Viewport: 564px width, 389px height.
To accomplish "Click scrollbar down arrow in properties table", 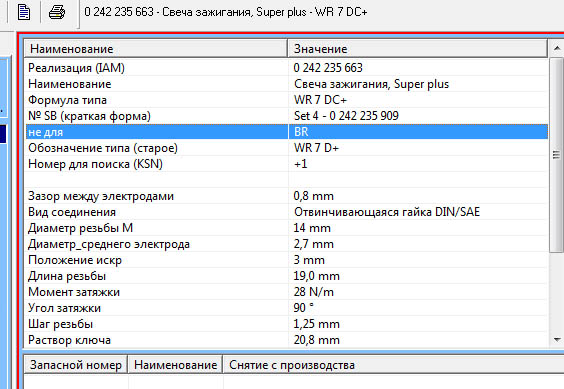I will (x=557, y=340).
